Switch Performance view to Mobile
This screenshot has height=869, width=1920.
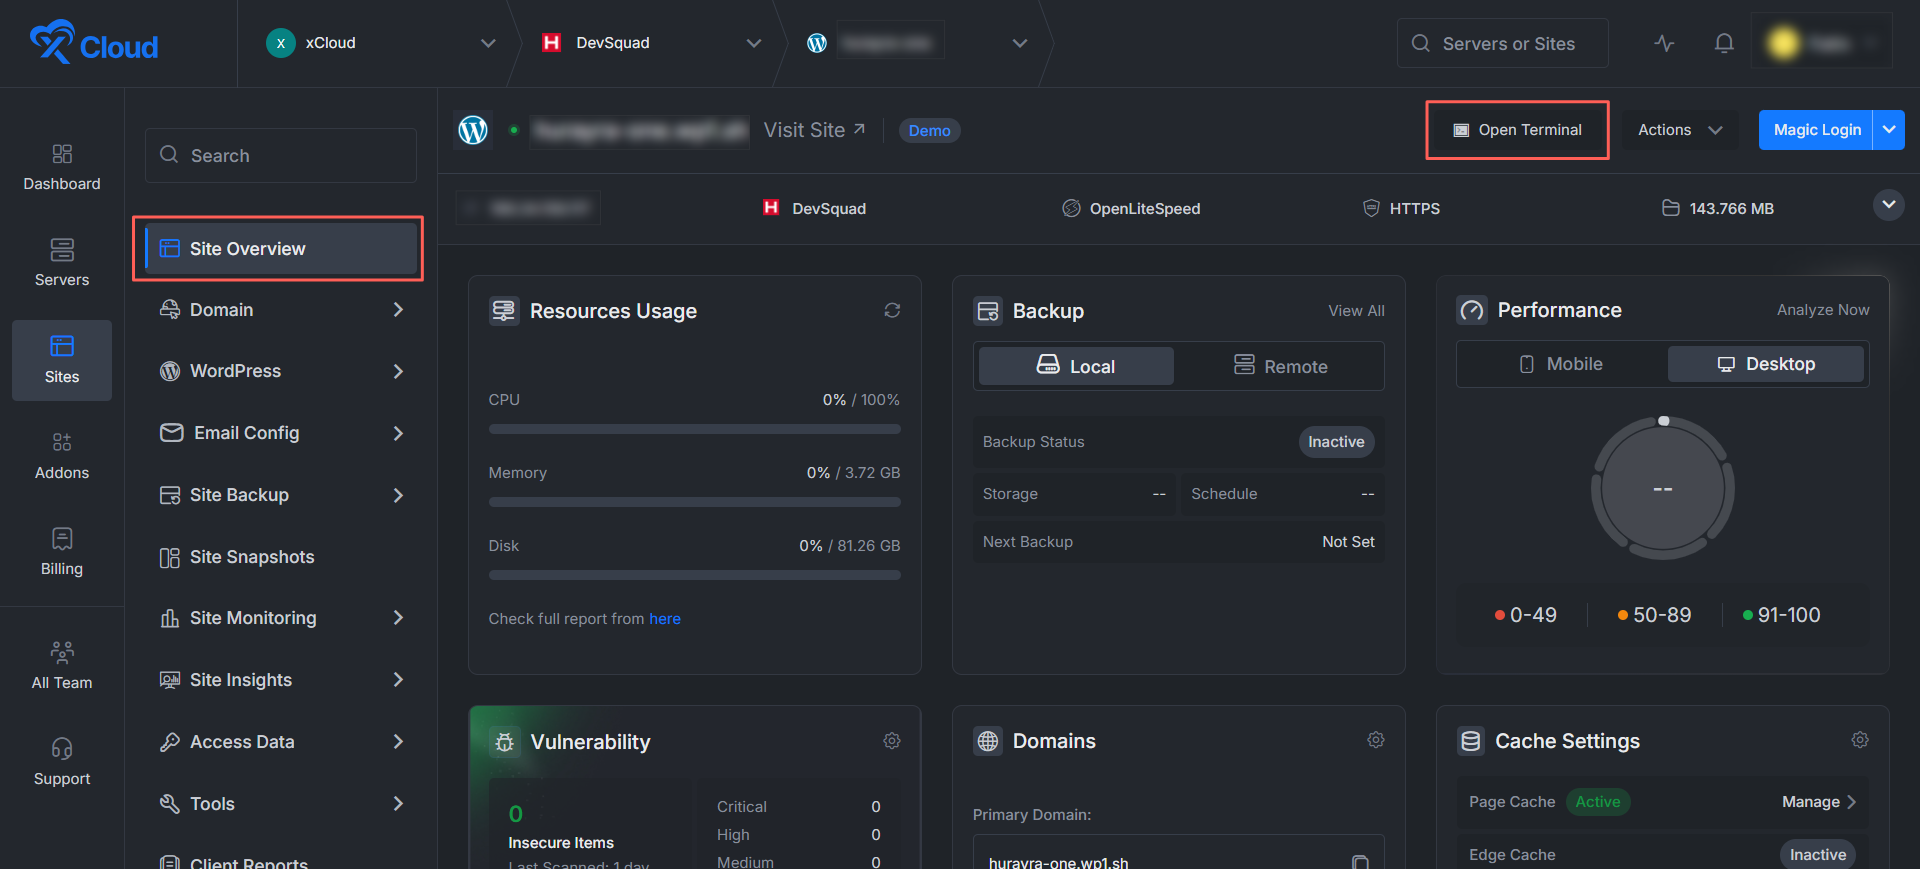tap(1561, 364)
